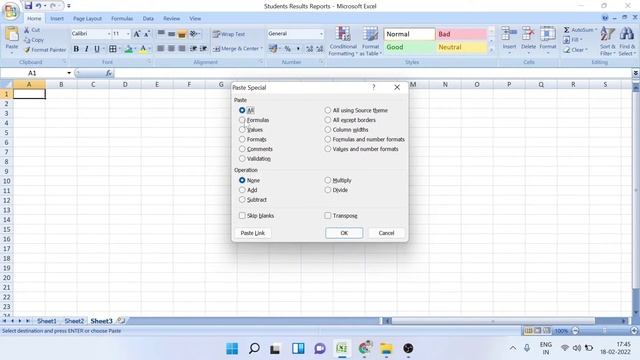Click the insert function fx icon
Image resolution: width=640 pixels, height=360 pixels.
point(109,73)
